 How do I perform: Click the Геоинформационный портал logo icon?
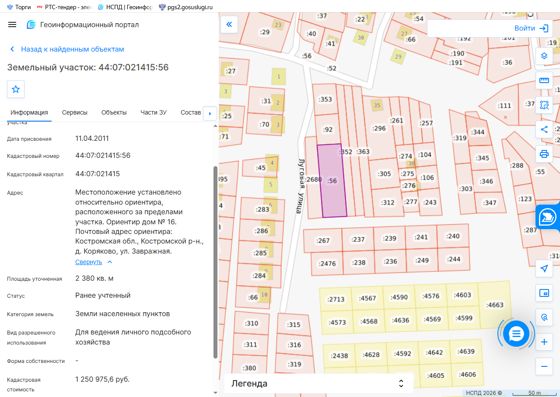click(31, 25)
